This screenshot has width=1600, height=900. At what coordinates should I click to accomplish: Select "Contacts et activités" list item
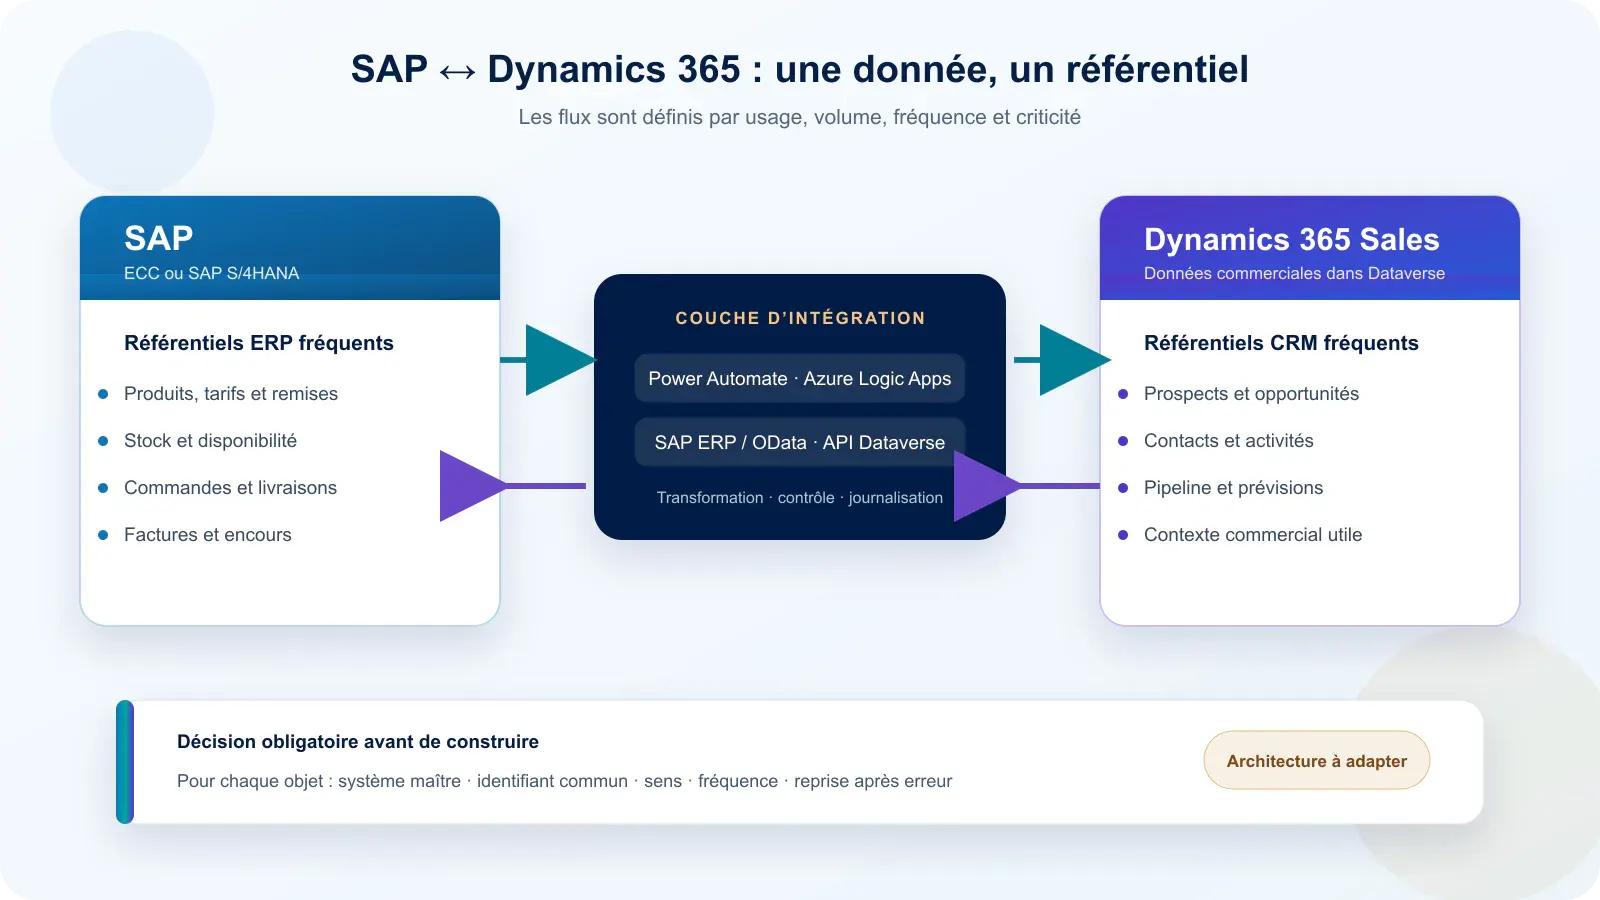tap(1229, 441)
